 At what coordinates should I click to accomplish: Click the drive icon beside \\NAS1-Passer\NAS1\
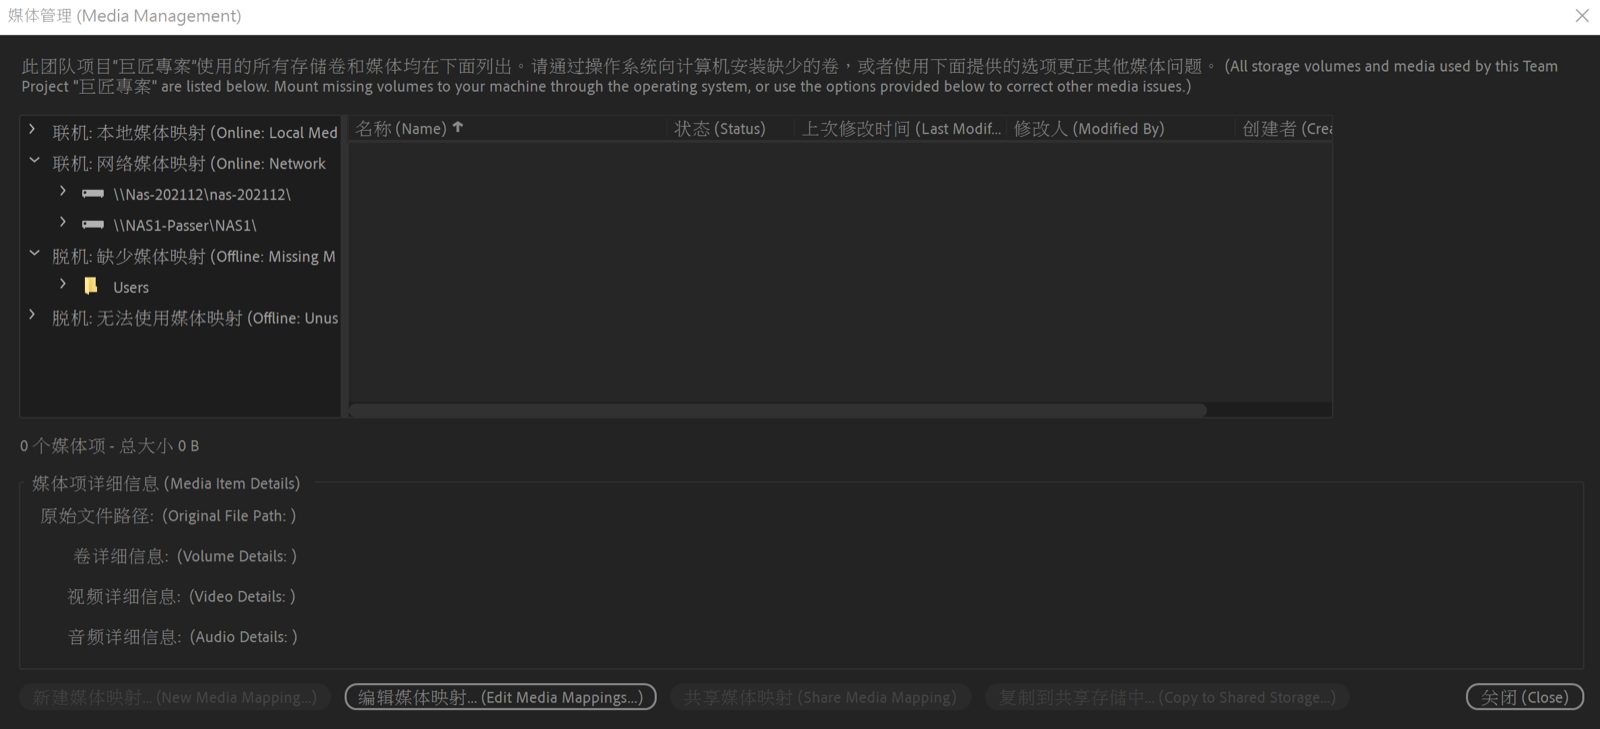[x=93, y=225]
